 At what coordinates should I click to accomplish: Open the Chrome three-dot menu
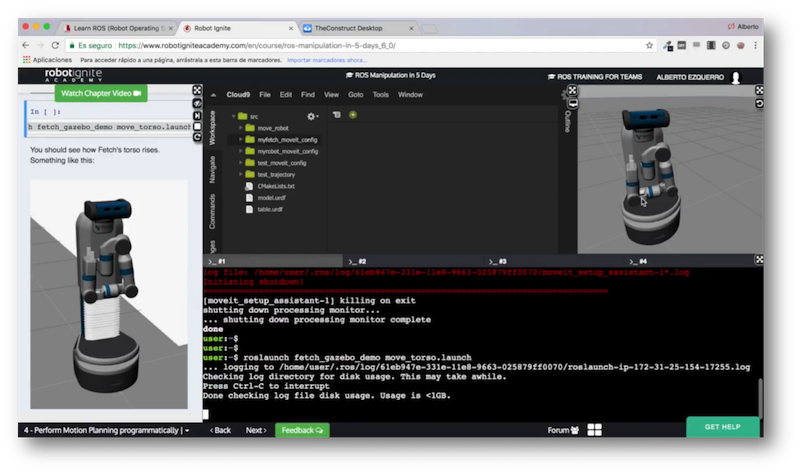[755, 45]
